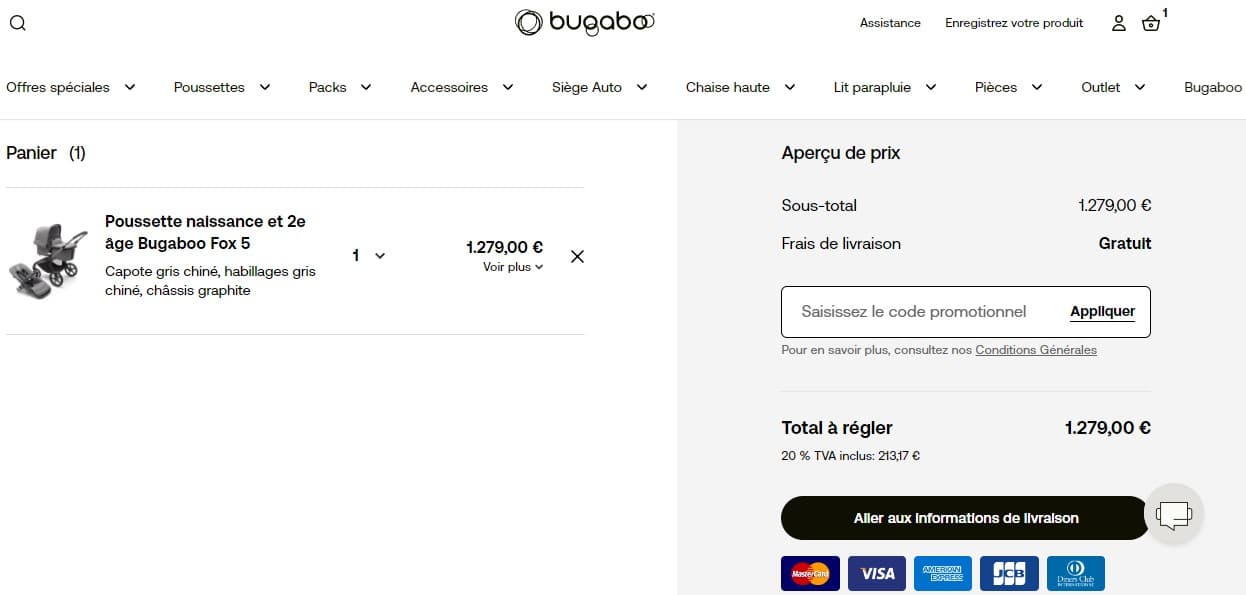Open the Conditions Générales link
The image size is (1246, 595).
1036,349
